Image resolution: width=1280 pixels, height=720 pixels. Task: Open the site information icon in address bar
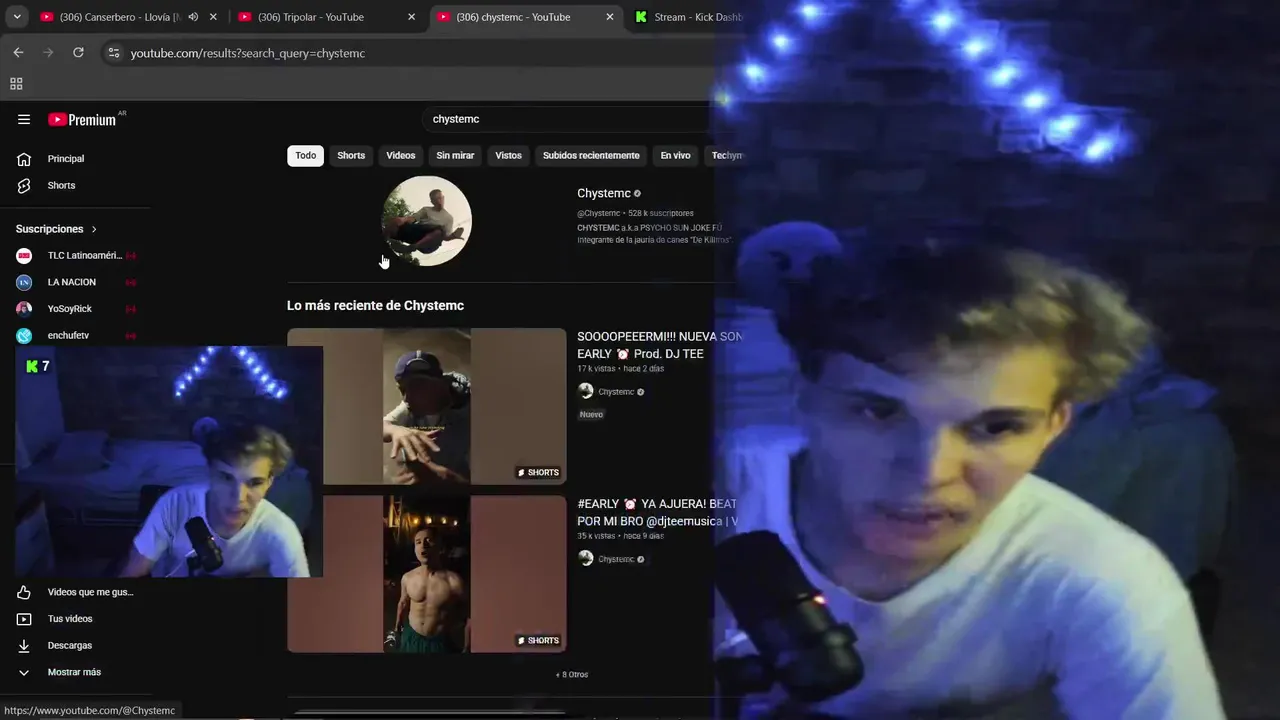(x=114, y=53)
